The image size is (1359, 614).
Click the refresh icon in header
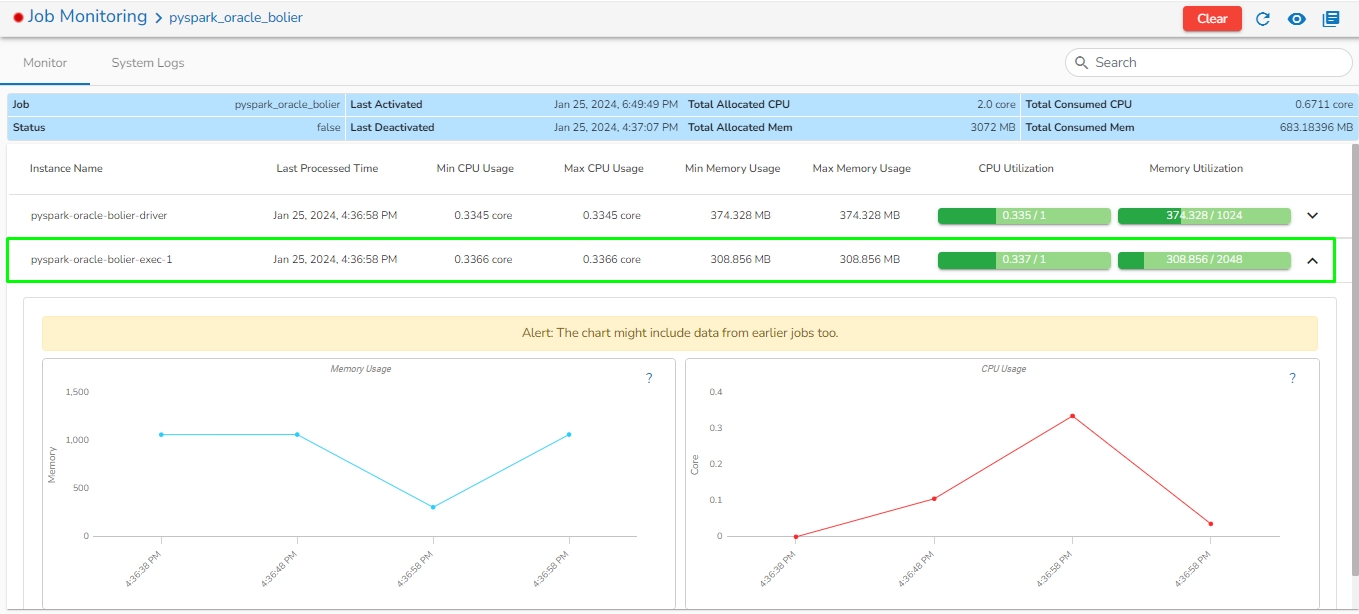1263,19
